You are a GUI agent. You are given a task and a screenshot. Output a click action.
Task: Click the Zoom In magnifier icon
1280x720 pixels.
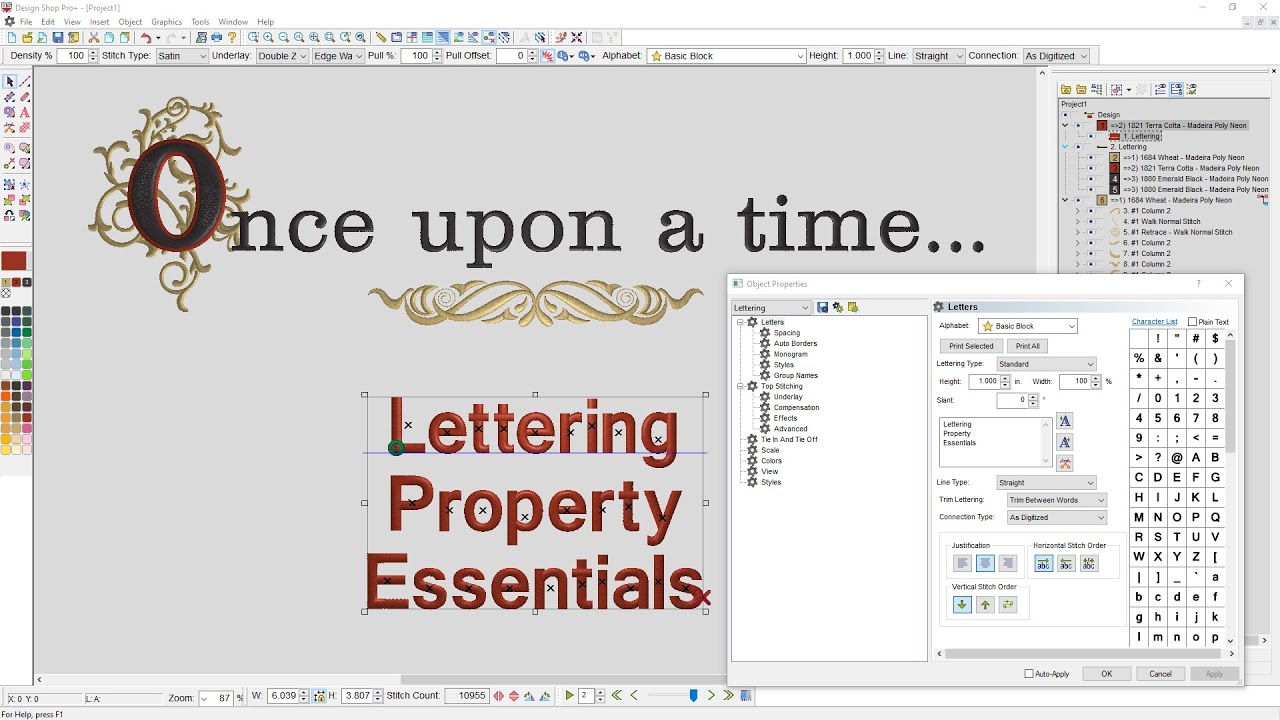tap(268, 37)
